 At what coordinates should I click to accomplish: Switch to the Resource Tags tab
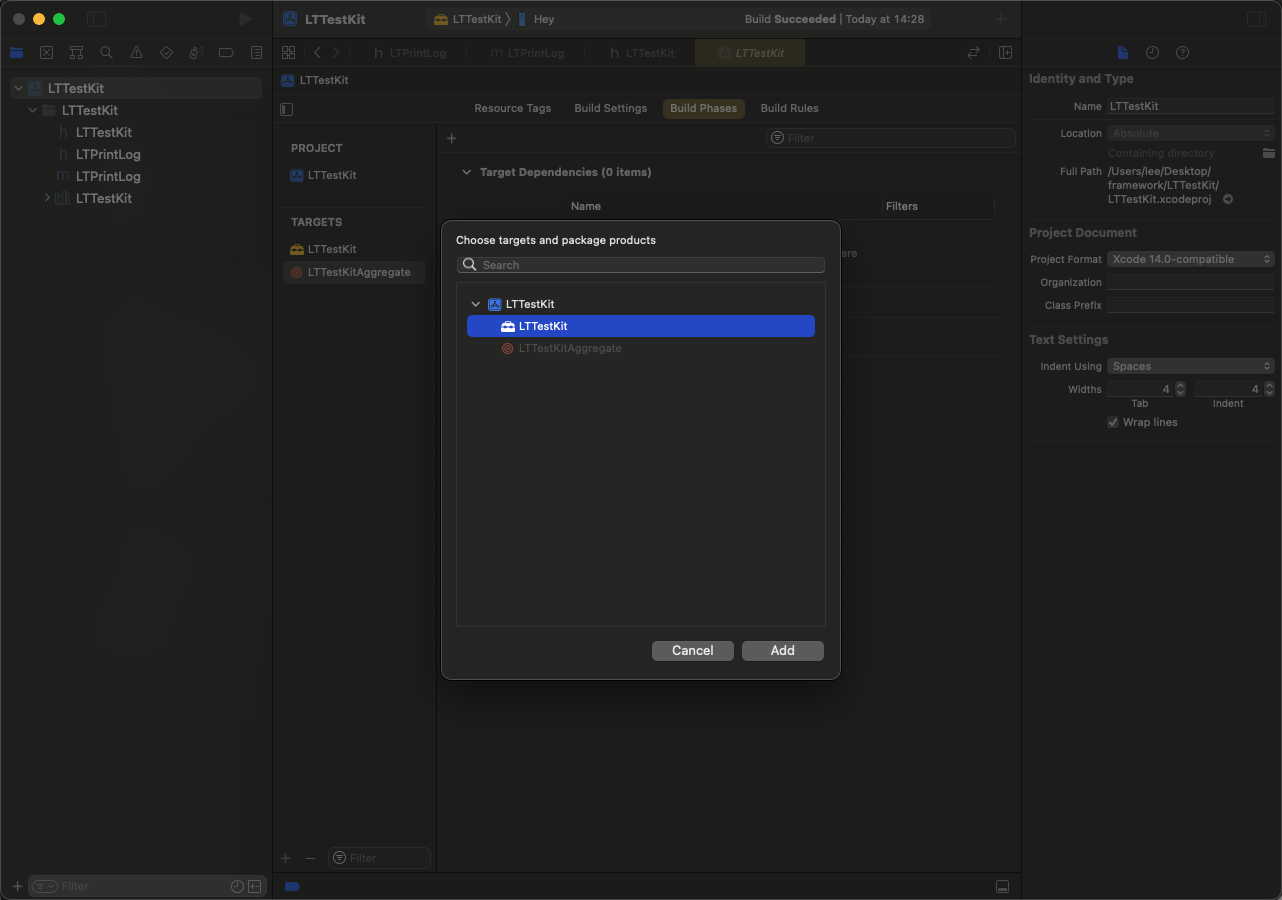(x=512, y=108)
